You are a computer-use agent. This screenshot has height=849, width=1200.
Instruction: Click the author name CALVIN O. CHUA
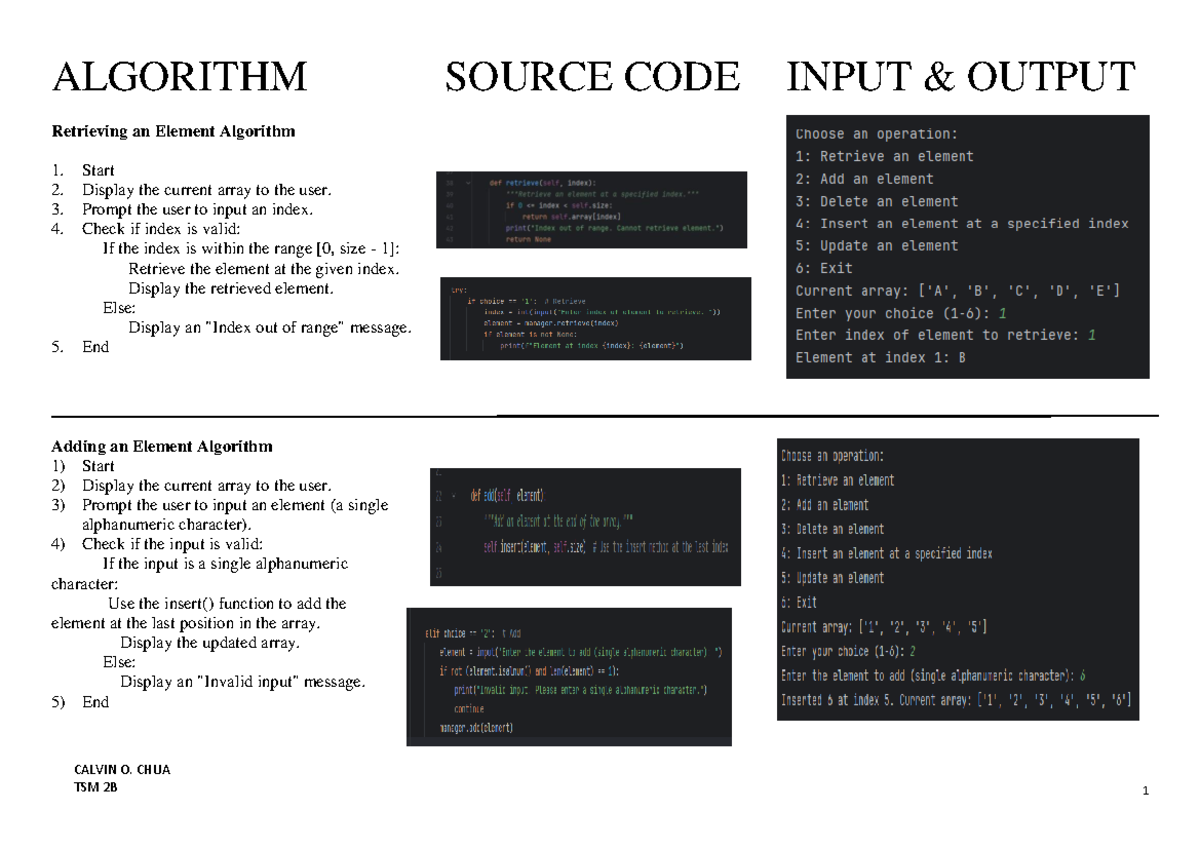(x=123, y=770)
